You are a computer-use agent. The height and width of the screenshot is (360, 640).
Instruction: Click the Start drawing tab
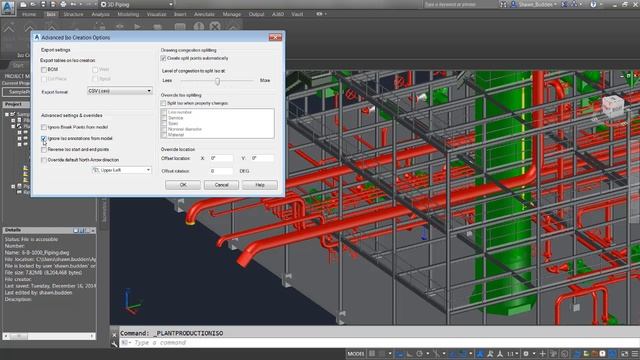point(18,65)
